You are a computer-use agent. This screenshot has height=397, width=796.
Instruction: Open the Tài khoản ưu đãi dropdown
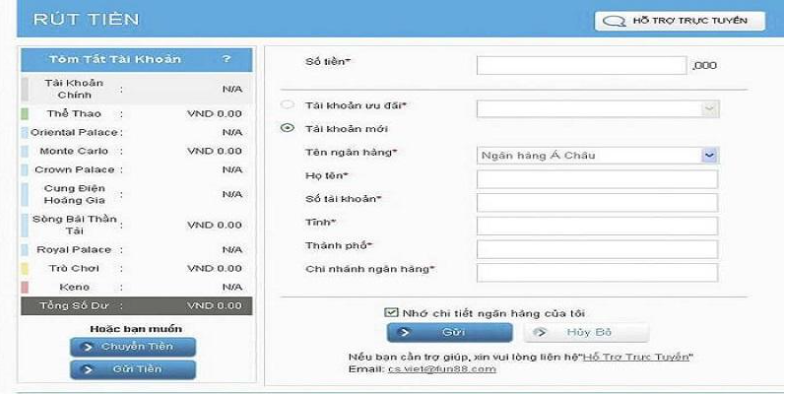598,109
